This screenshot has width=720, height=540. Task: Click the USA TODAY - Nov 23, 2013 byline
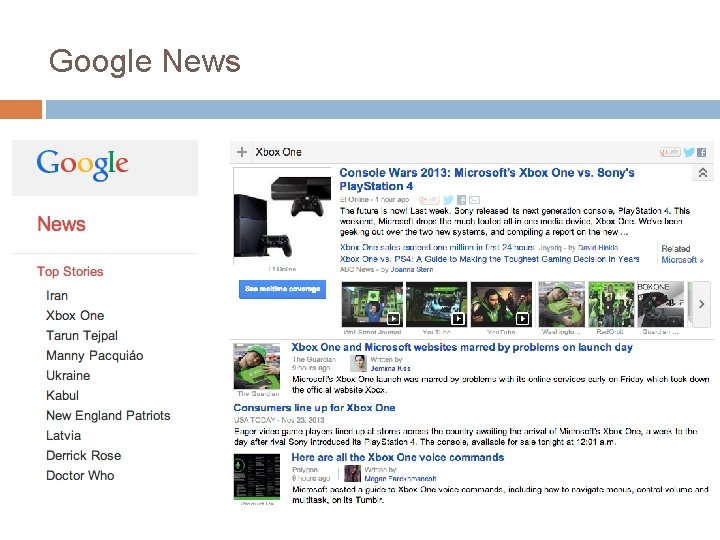tap(279, 420)
